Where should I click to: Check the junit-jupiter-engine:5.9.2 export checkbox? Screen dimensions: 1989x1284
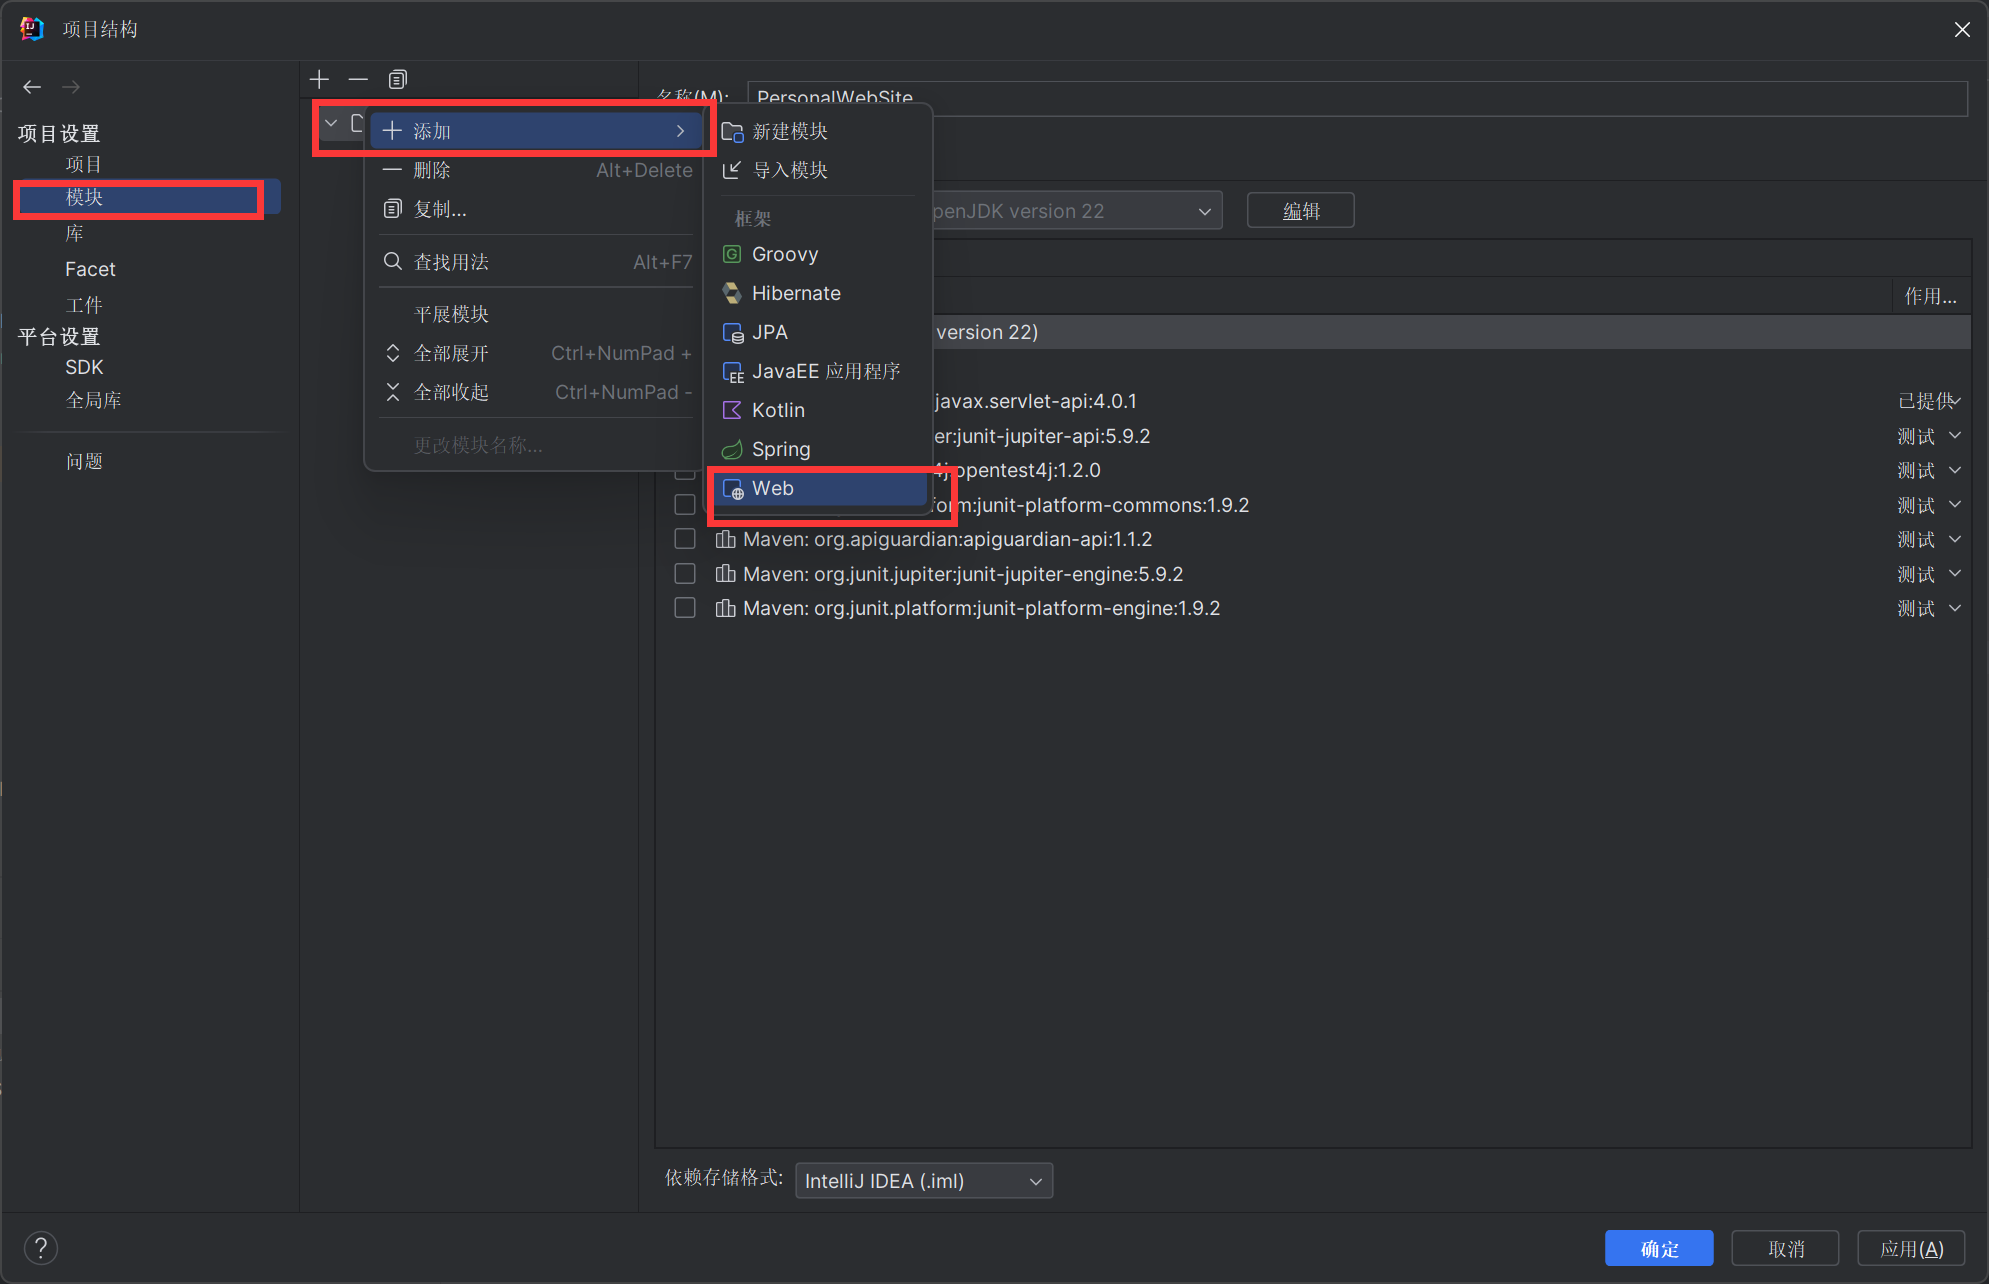click(x=685, y=574)
